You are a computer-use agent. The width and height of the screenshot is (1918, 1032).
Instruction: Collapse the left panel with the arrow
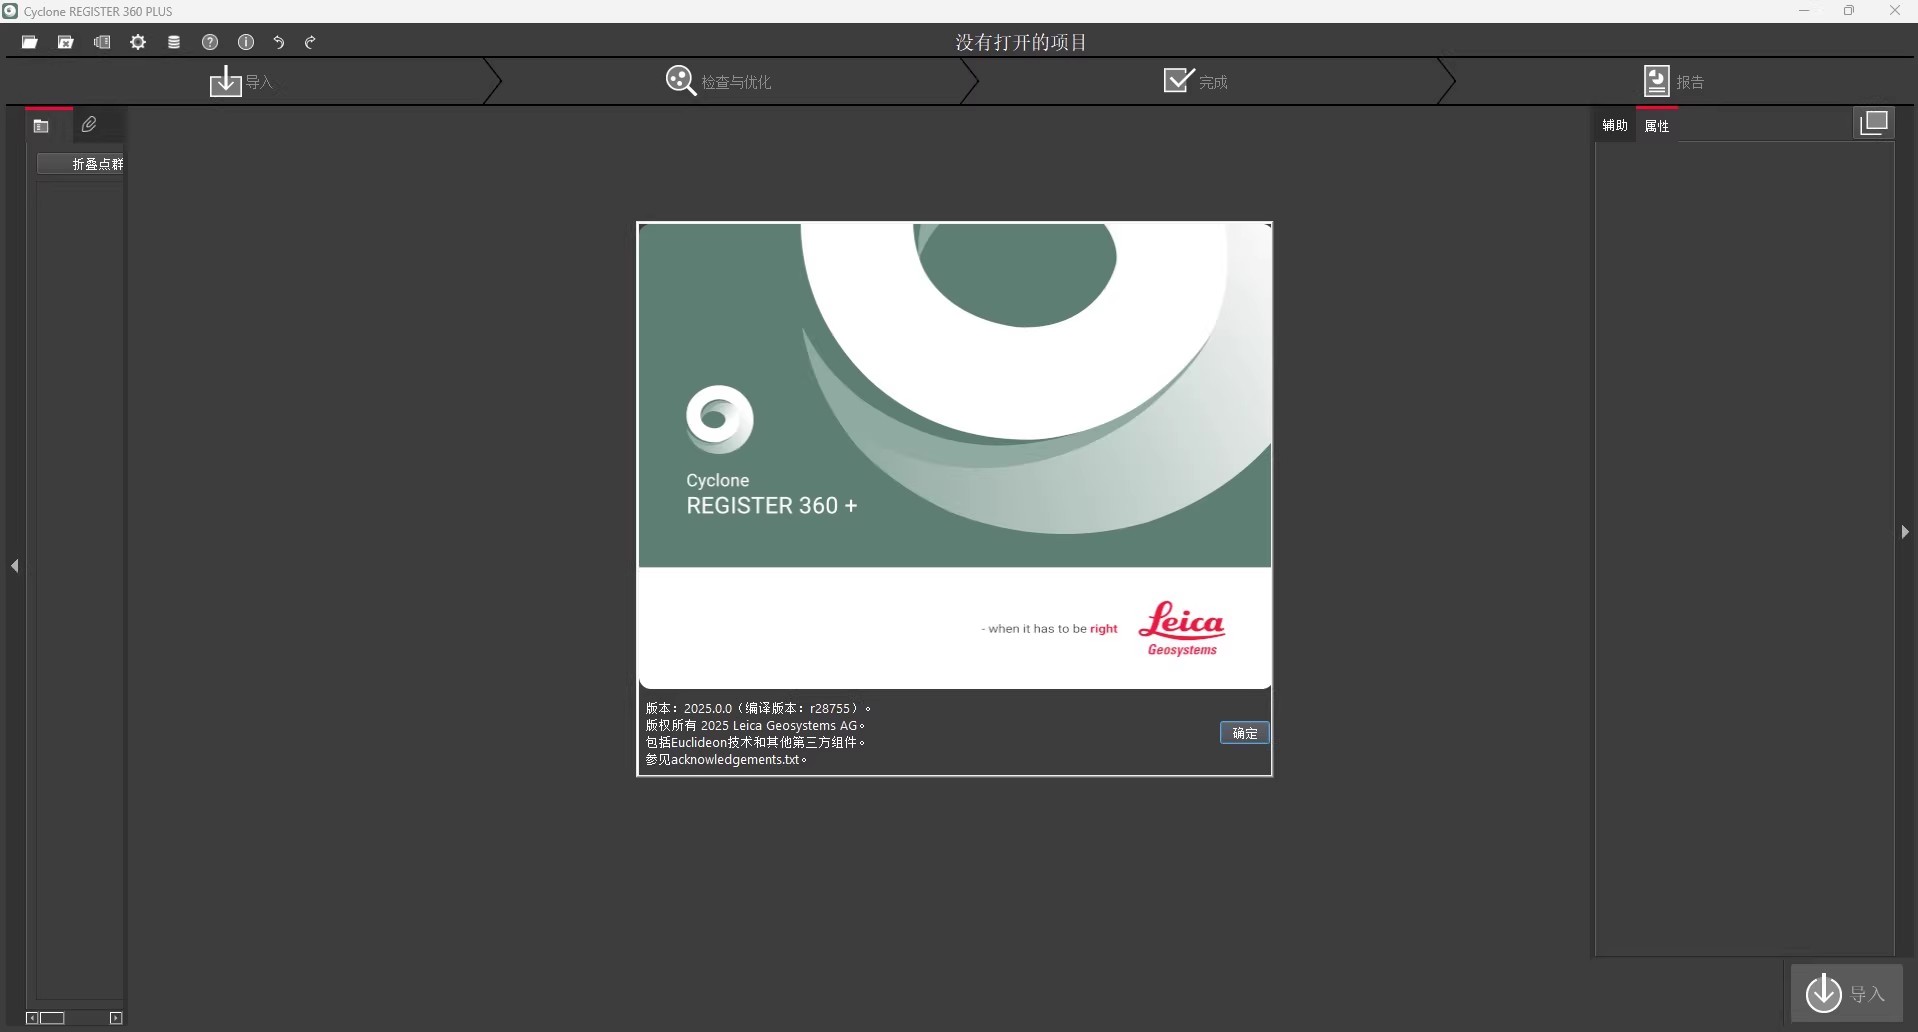(15, 566)
